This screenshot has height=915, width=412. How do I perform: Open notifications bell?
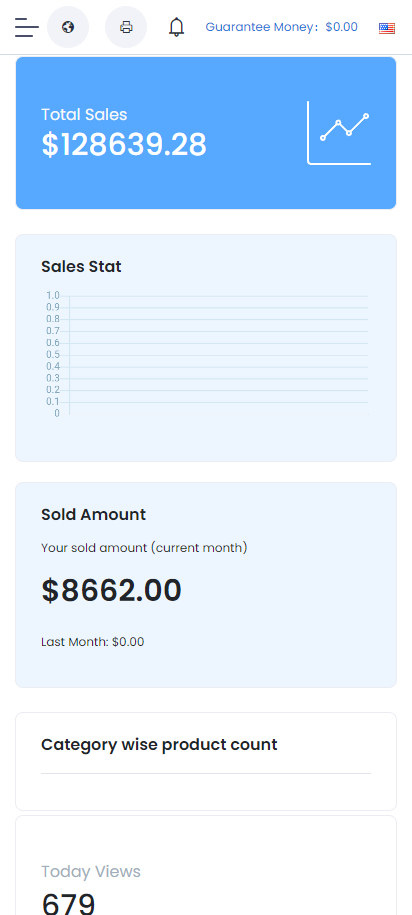(x=176, y=27)
